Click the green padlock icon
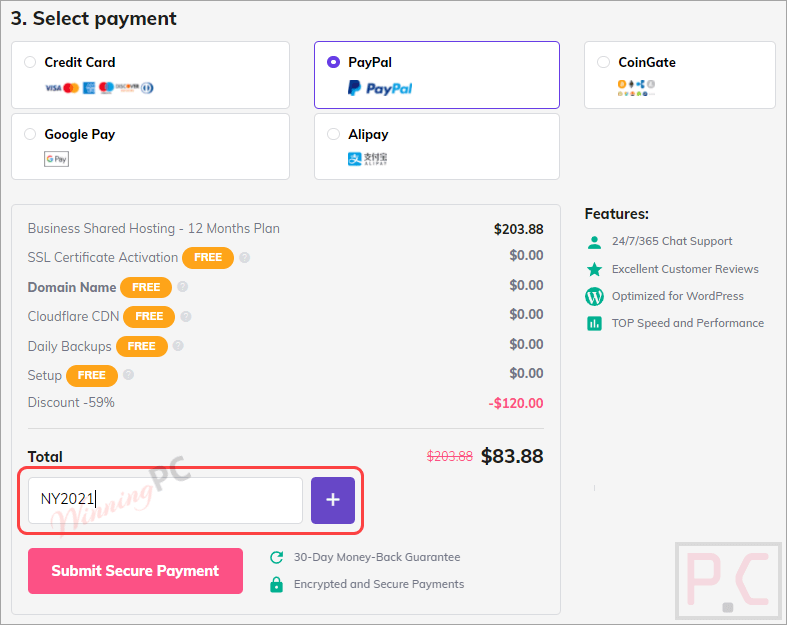The image size is (787, 625). pyautogui.click(x=277, y=584)
